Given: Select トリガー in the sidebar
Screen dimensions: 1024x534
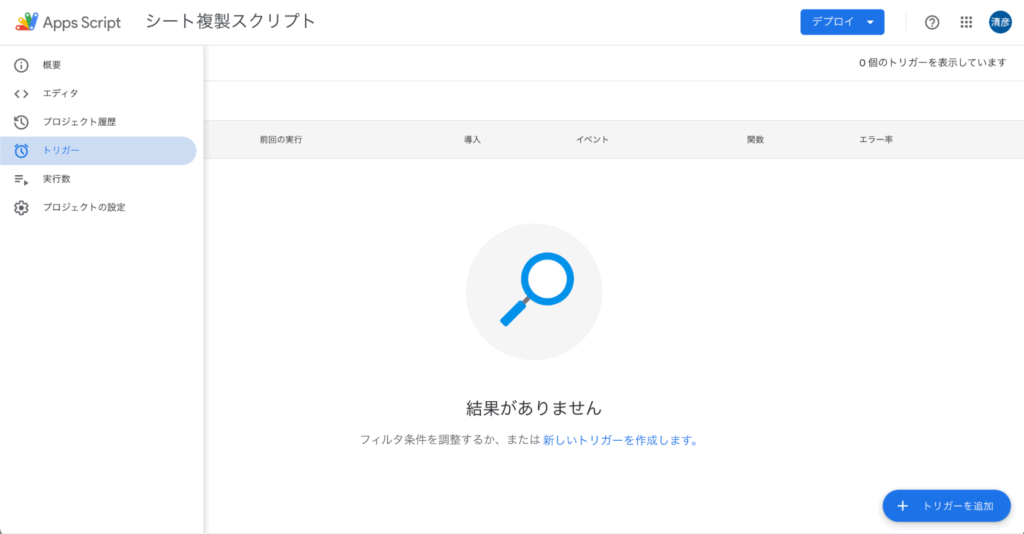Looking at the screenshot, I should point(98,151).
